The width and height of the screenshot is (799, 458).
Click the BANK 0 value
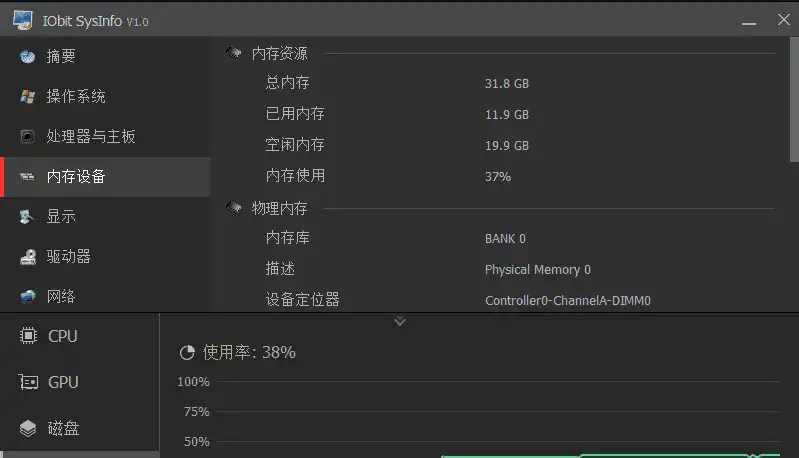[x=505, y=239]
